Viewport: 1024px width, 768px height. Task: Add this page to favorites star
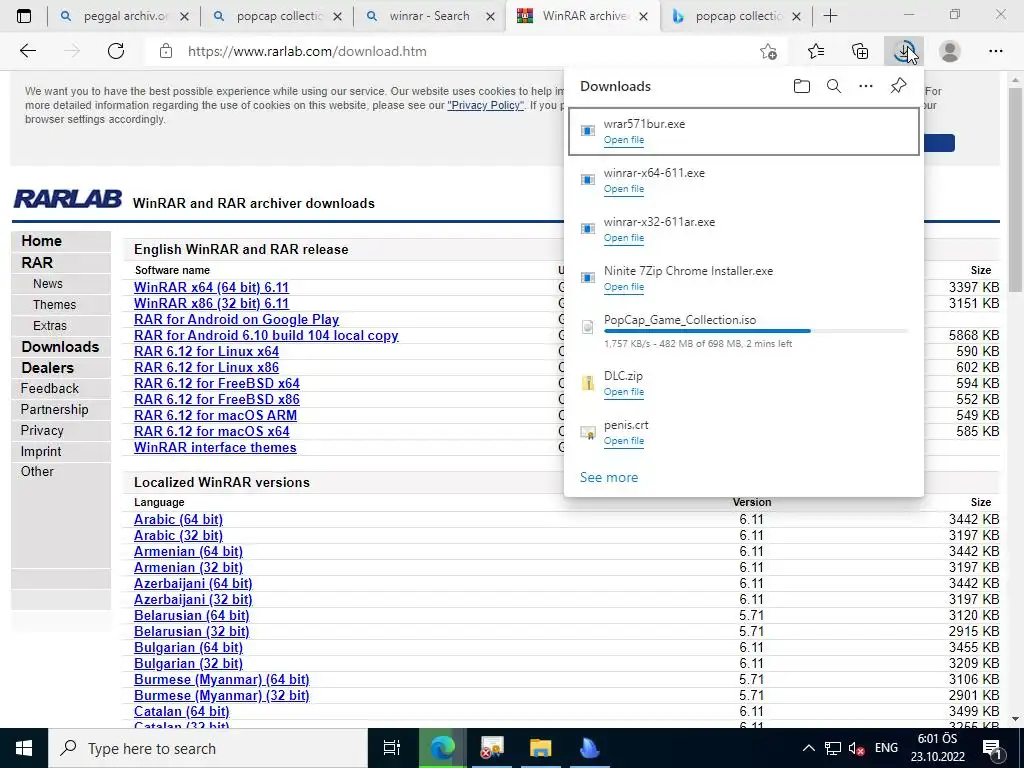(x=769, y=51)
